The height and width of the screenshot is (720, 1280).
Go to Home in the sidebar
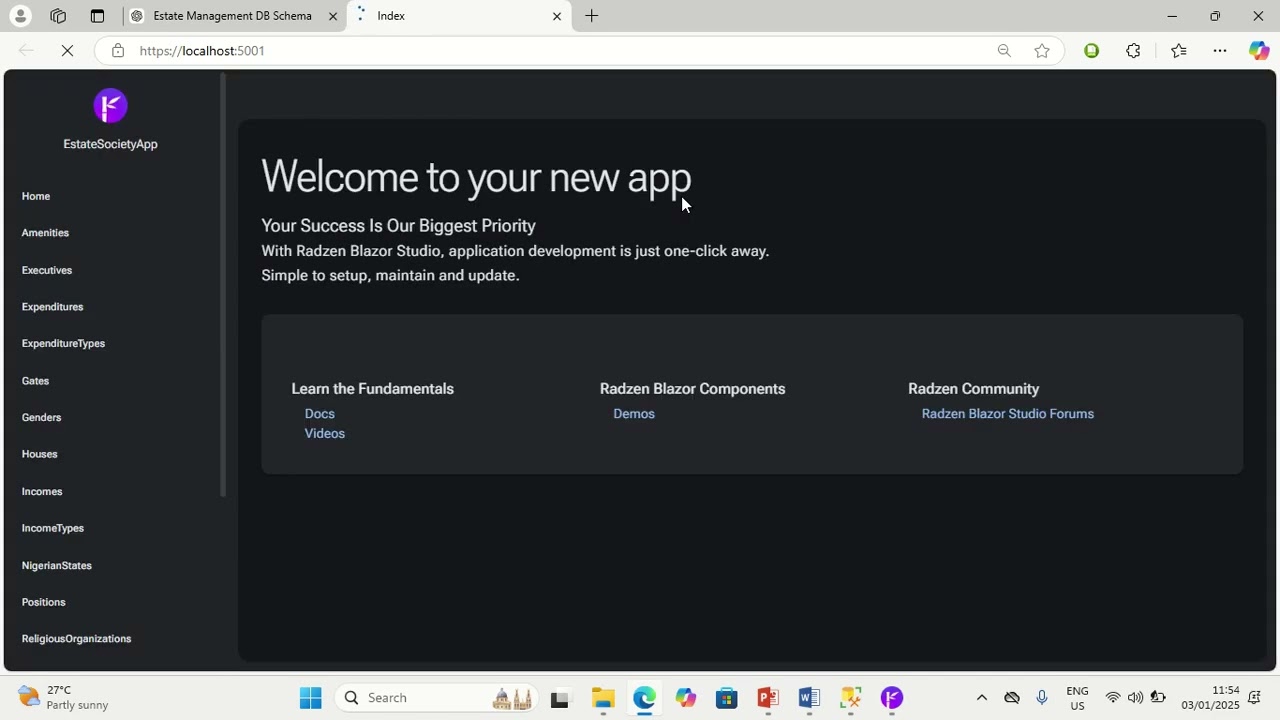pyautogui.click(x=36, y=196)
